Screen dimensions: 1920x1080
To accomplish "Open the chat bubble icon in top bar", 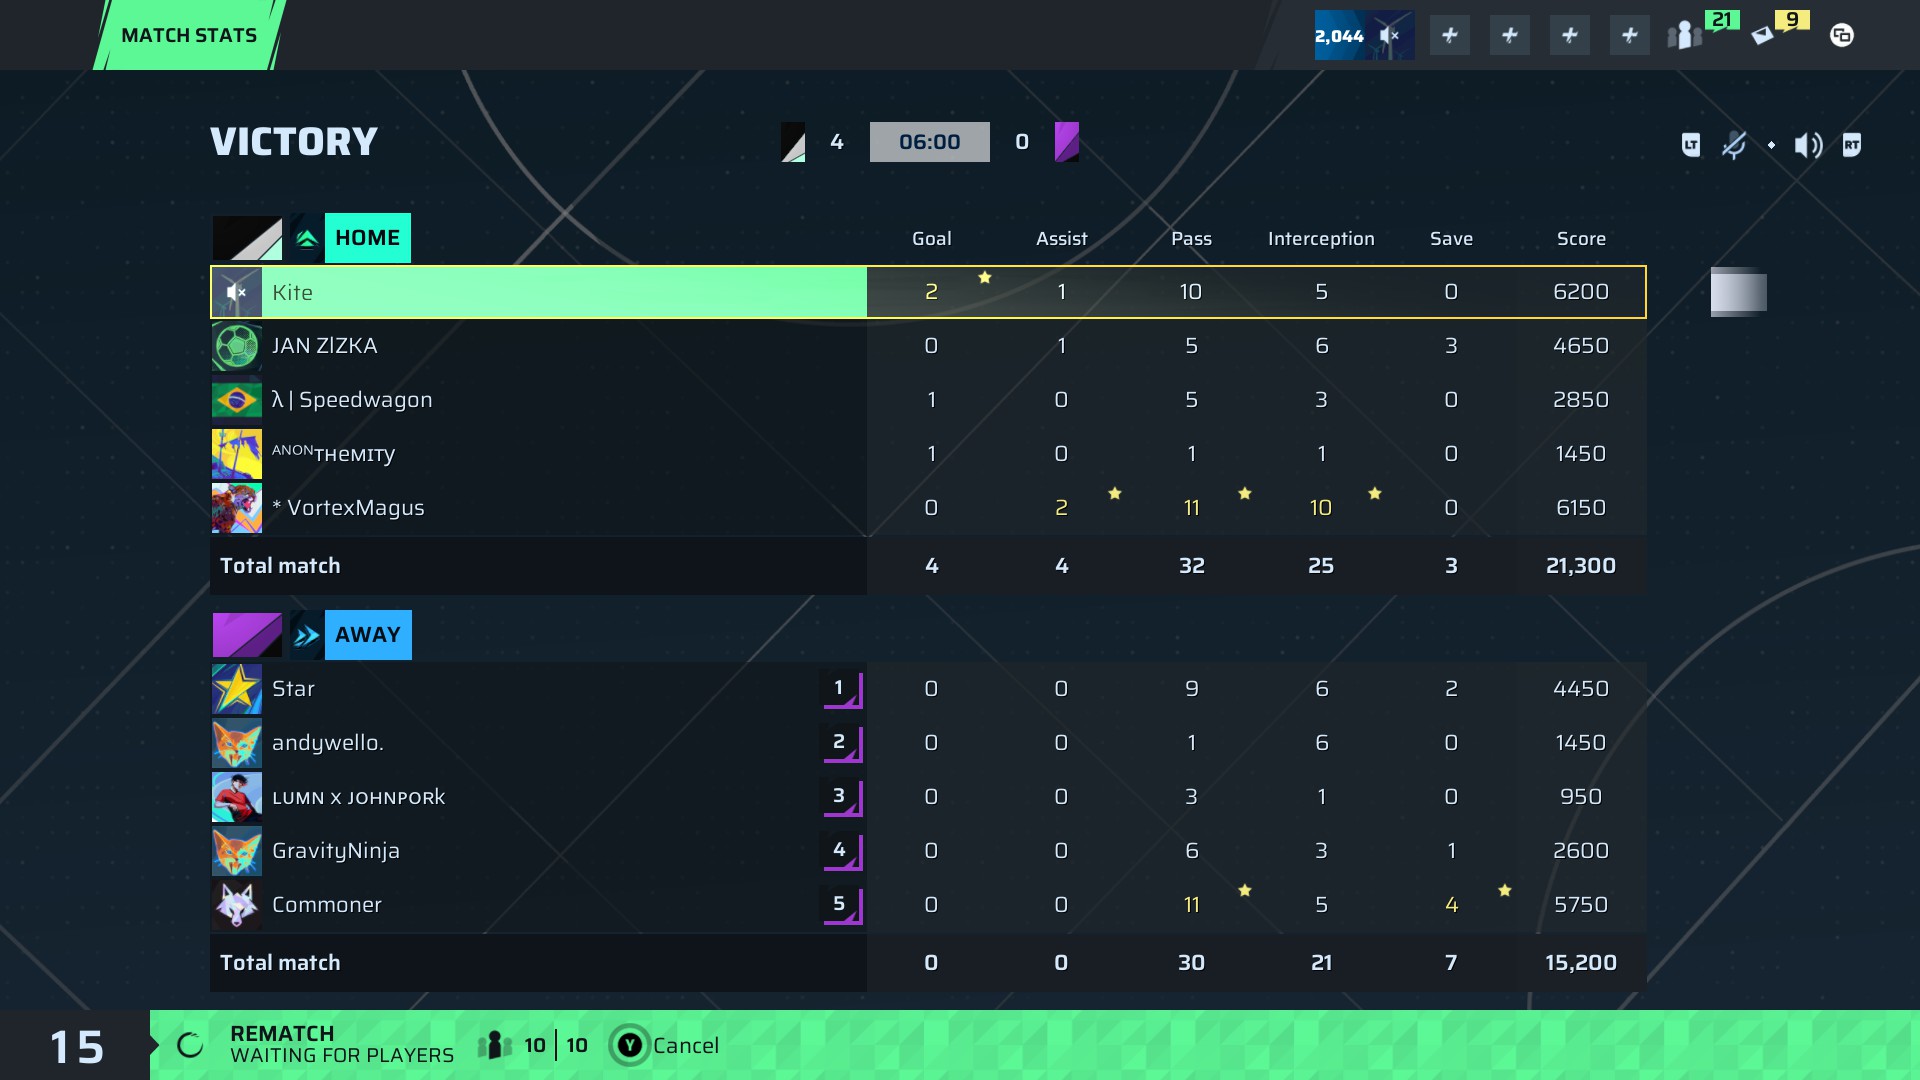I will 1841,35.
